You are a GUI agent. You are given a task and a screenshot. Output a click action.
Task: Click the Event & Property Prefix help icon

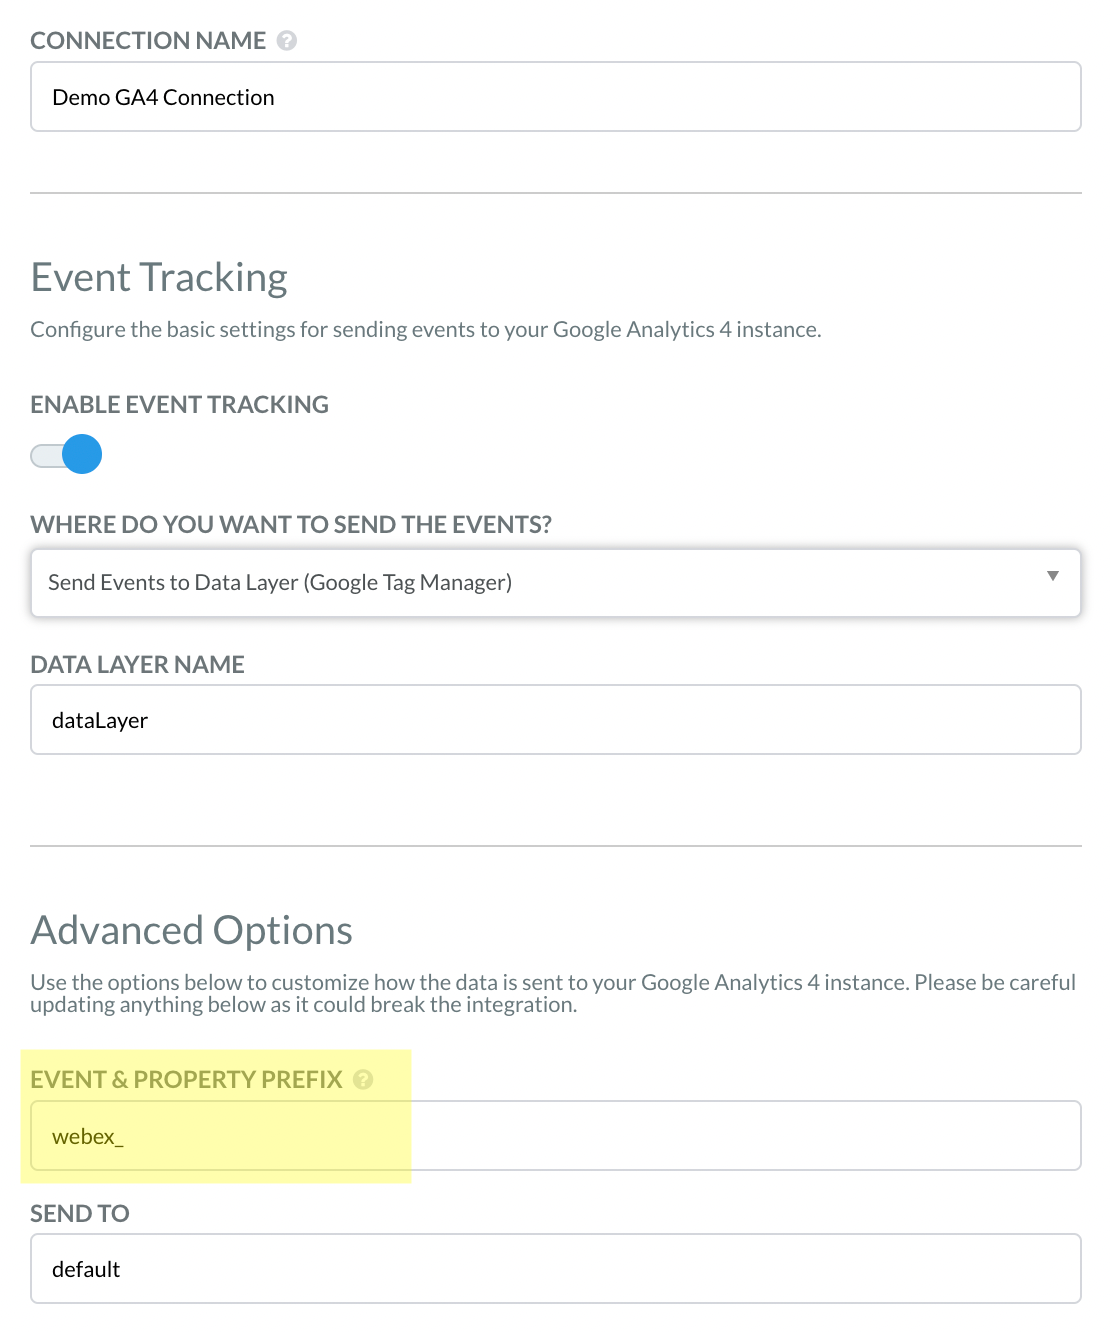coord(363,1080)
